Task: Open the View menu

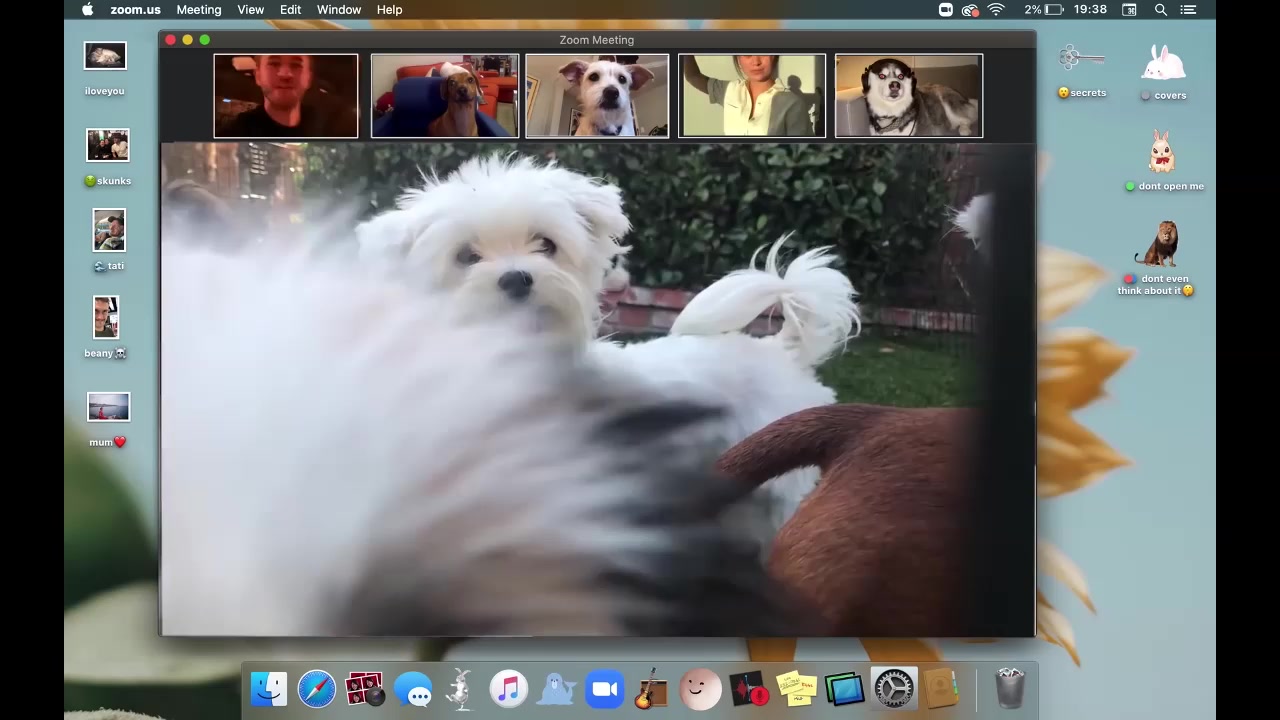Action: (x=251, y=10)
